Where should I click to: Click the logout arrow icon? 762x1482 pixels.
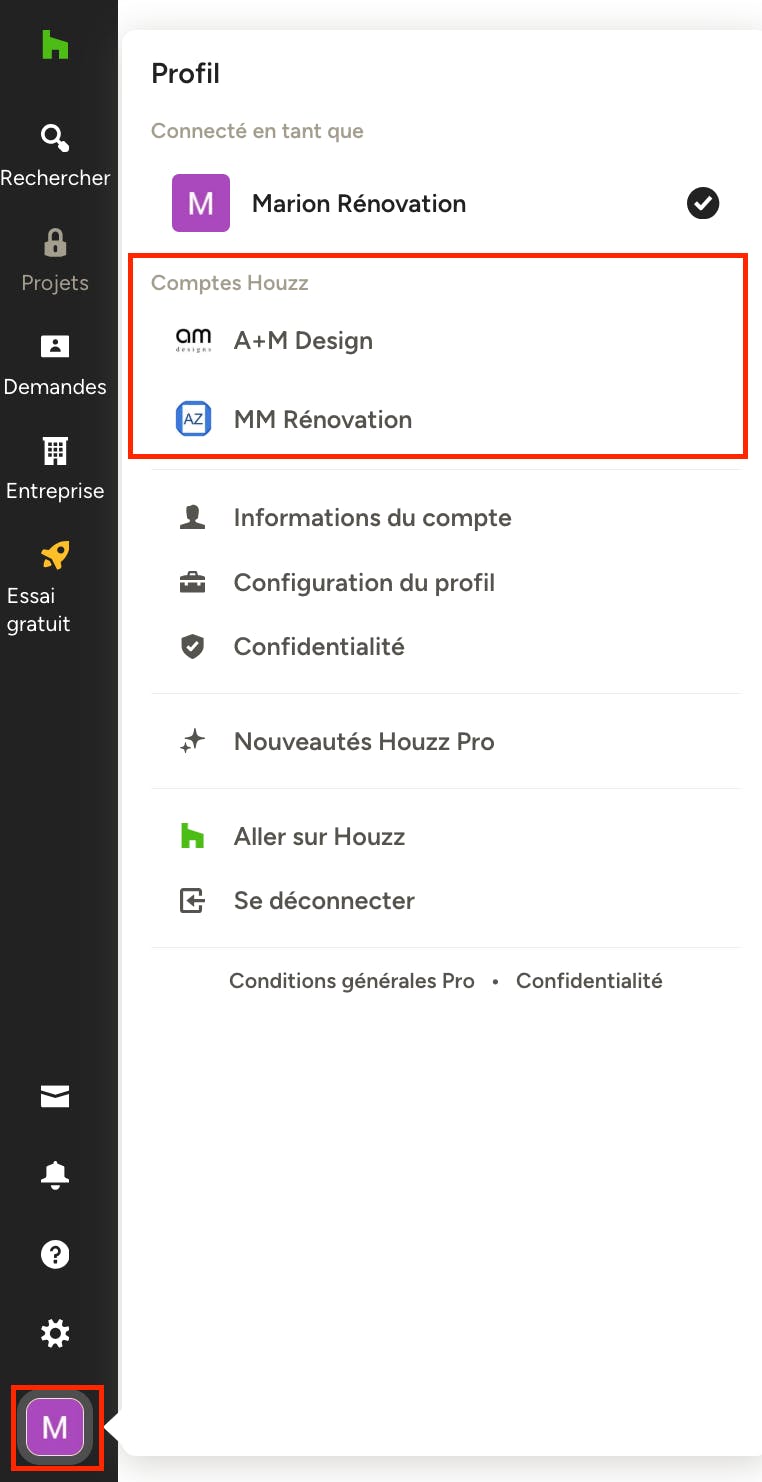point(192,901)
